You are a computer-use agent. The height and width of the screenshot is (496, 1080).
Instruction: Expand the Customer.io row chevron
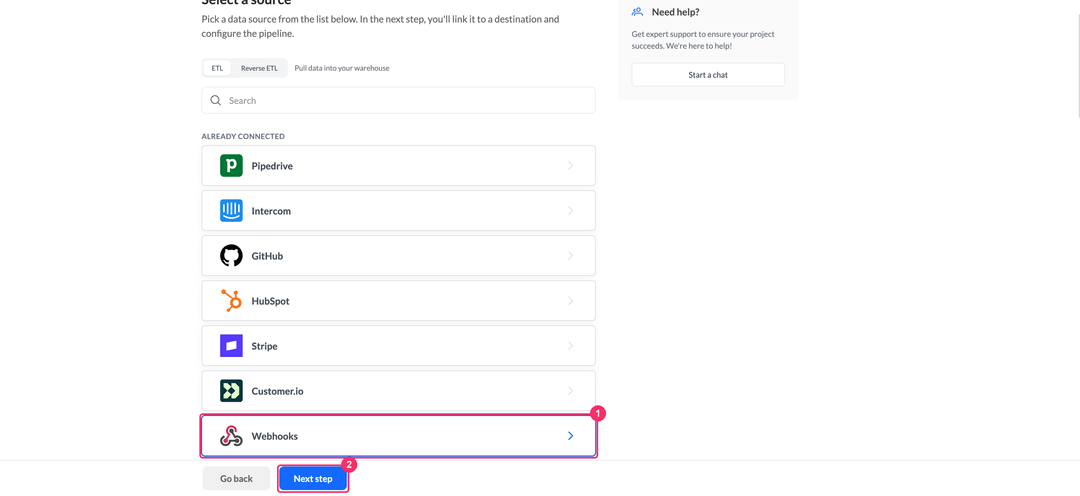point(570,391)
